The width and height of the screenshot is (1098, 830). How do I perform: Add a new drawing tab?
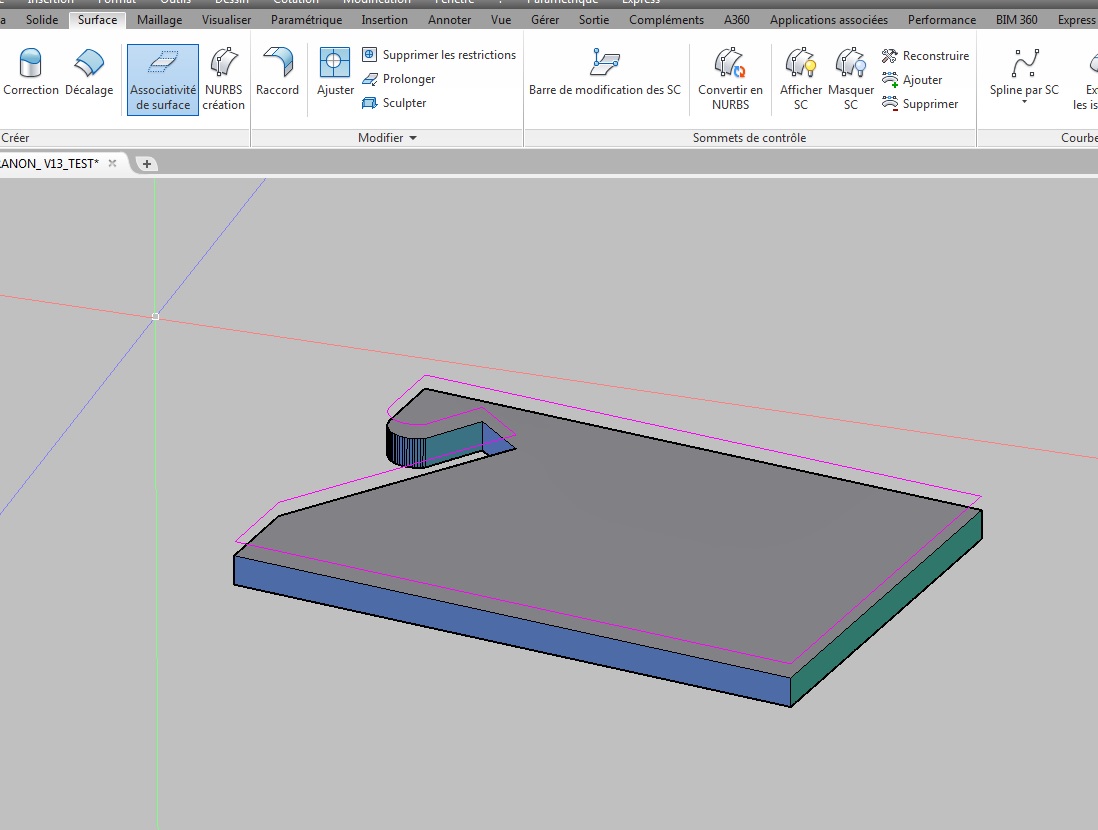(146, 164)
